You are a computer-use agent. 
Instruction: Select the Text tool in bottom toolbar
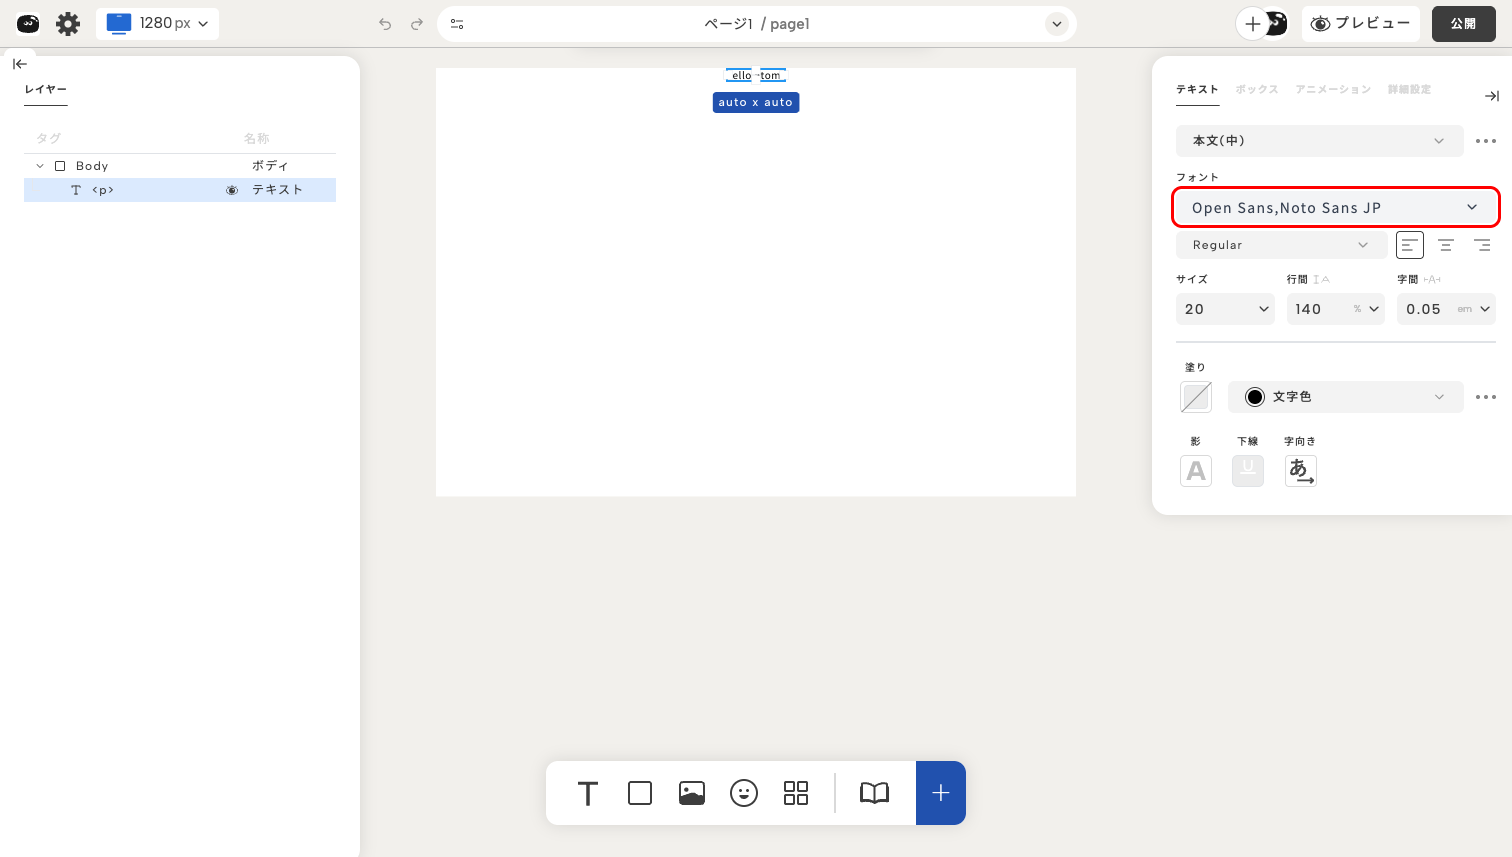(x=588, y=793)
